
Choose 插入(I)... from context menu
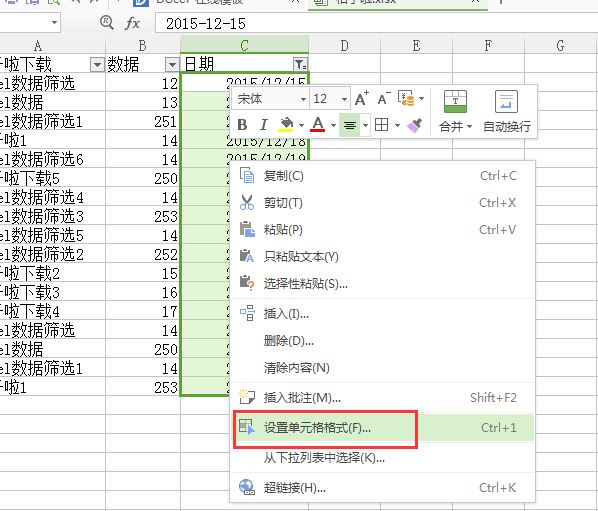[383, 313]
